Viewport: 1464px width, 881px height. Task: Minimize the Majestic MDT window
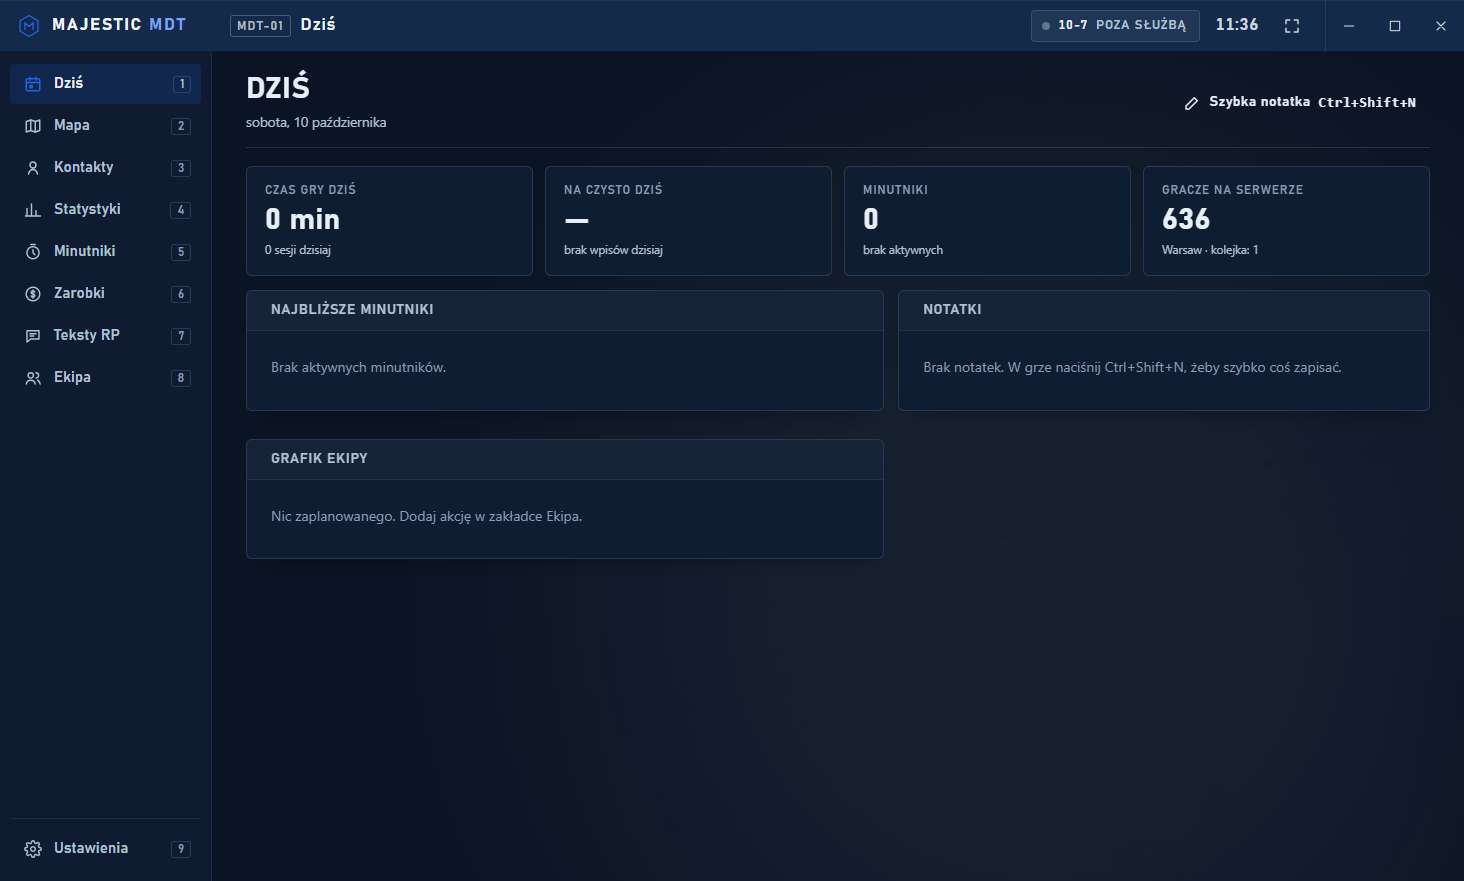coord(1349,26)
